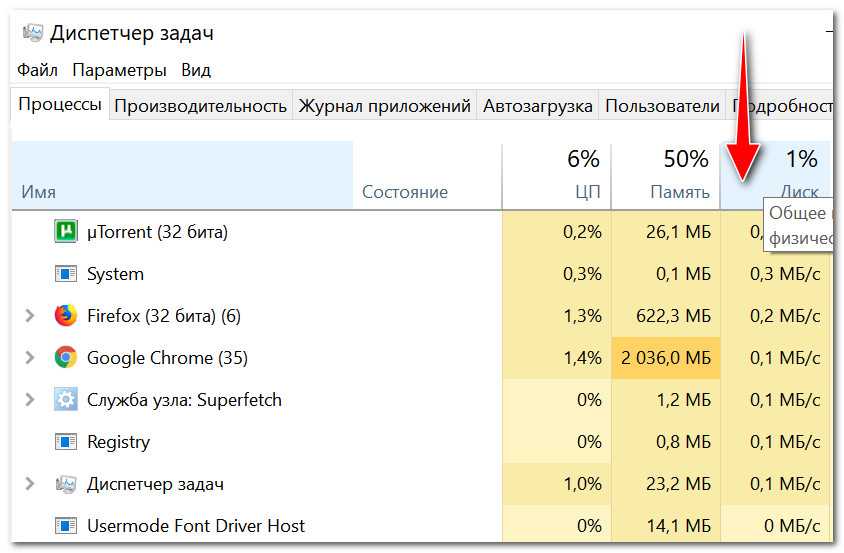Screen dimensions: 844x553
Task: Switch to the Производительность tab
Action: coord(200,106)
